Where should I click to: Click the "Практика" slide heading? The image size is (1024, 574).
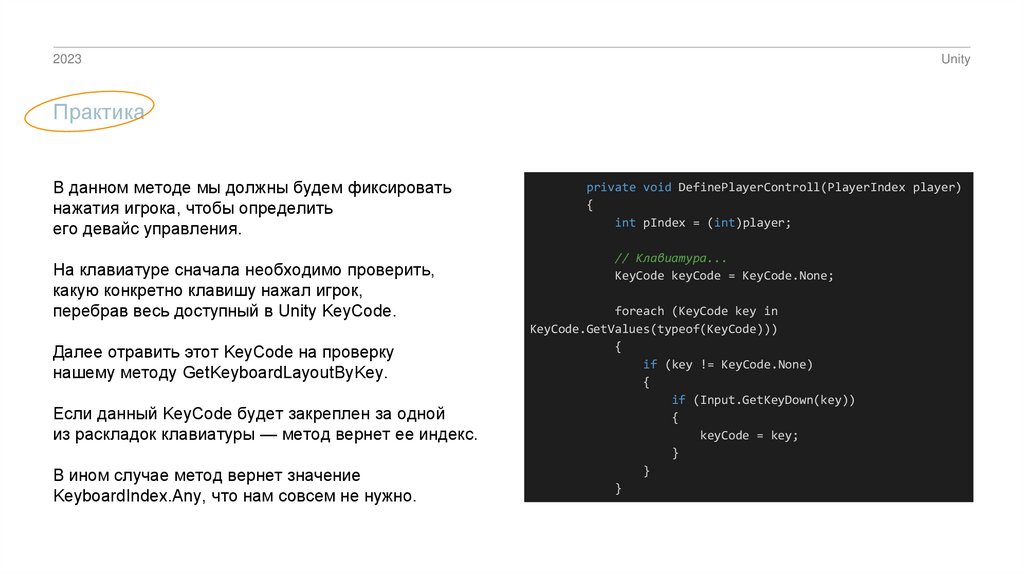point(98,113)
